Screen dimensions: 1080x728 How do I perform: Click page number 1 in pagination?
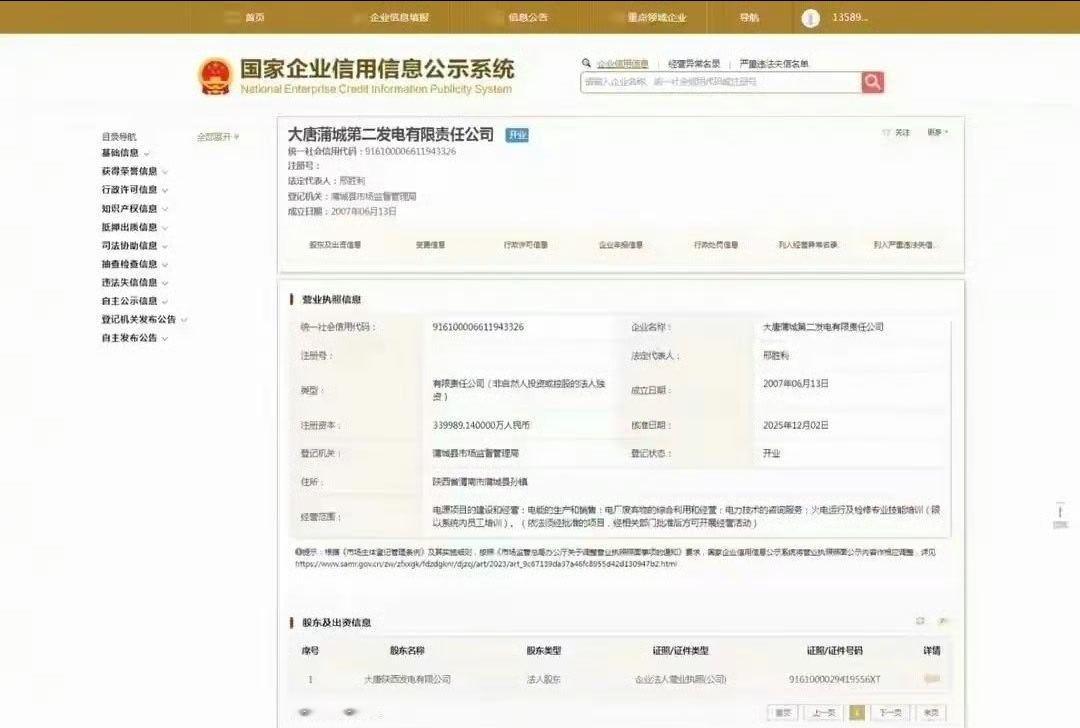[857, 713]
